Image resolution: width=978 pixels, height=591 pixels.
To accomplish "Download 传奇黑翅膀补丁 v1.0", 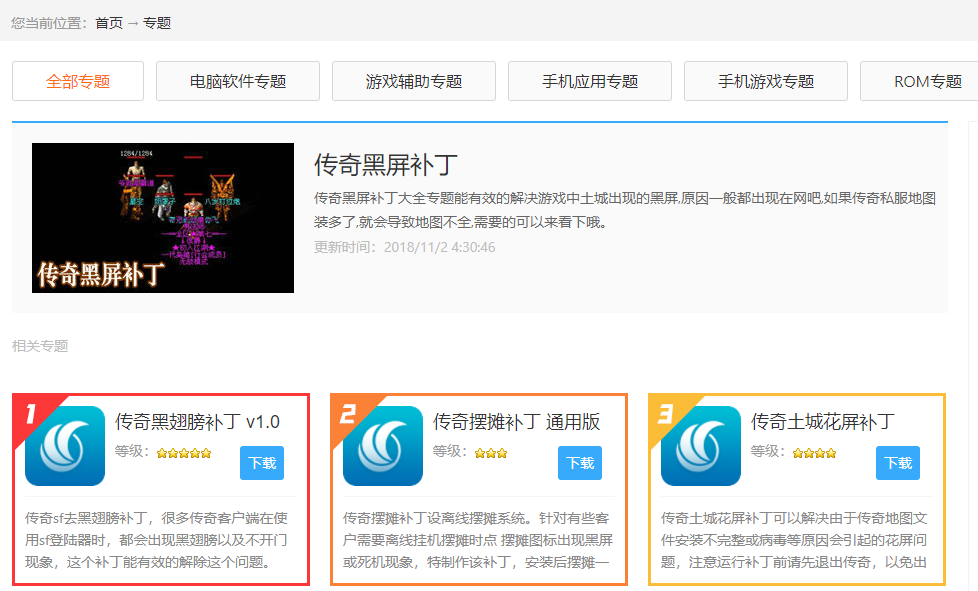I will point(262,463).
